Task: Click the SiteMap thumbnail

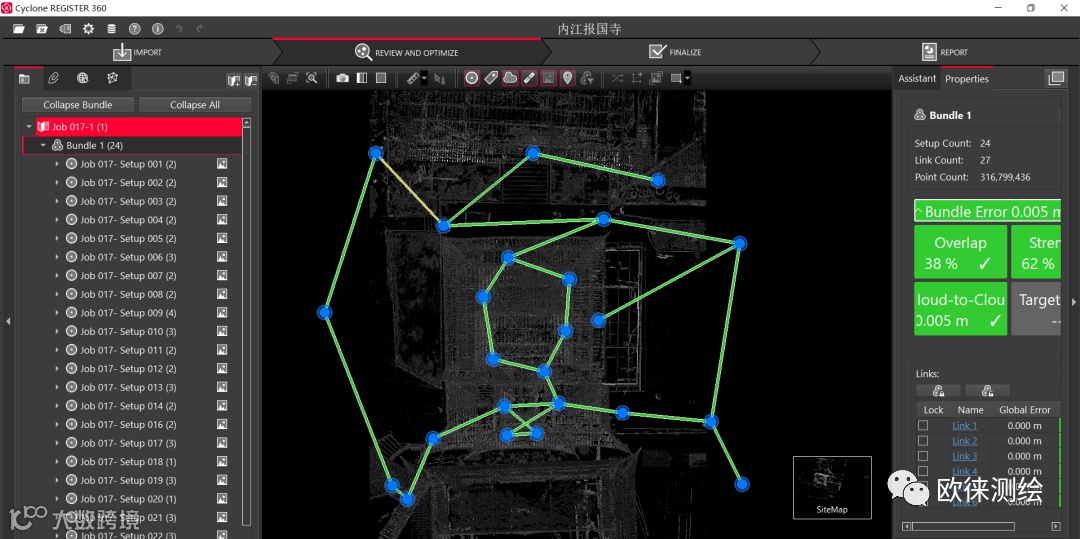Action: click(832, 487)
